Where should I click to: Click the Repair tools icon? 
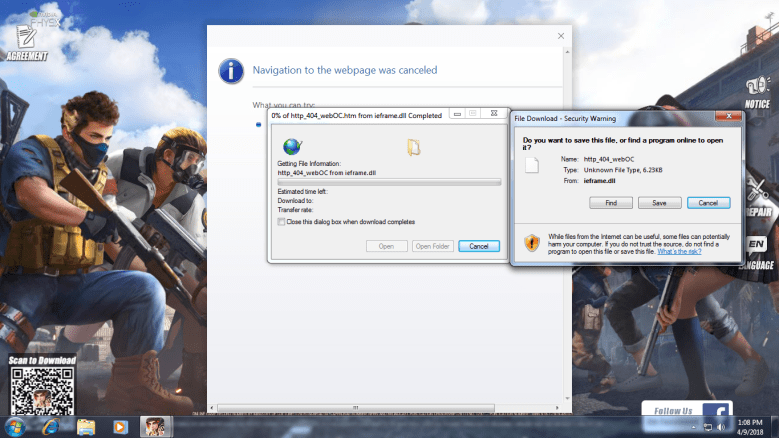[758, 198]
